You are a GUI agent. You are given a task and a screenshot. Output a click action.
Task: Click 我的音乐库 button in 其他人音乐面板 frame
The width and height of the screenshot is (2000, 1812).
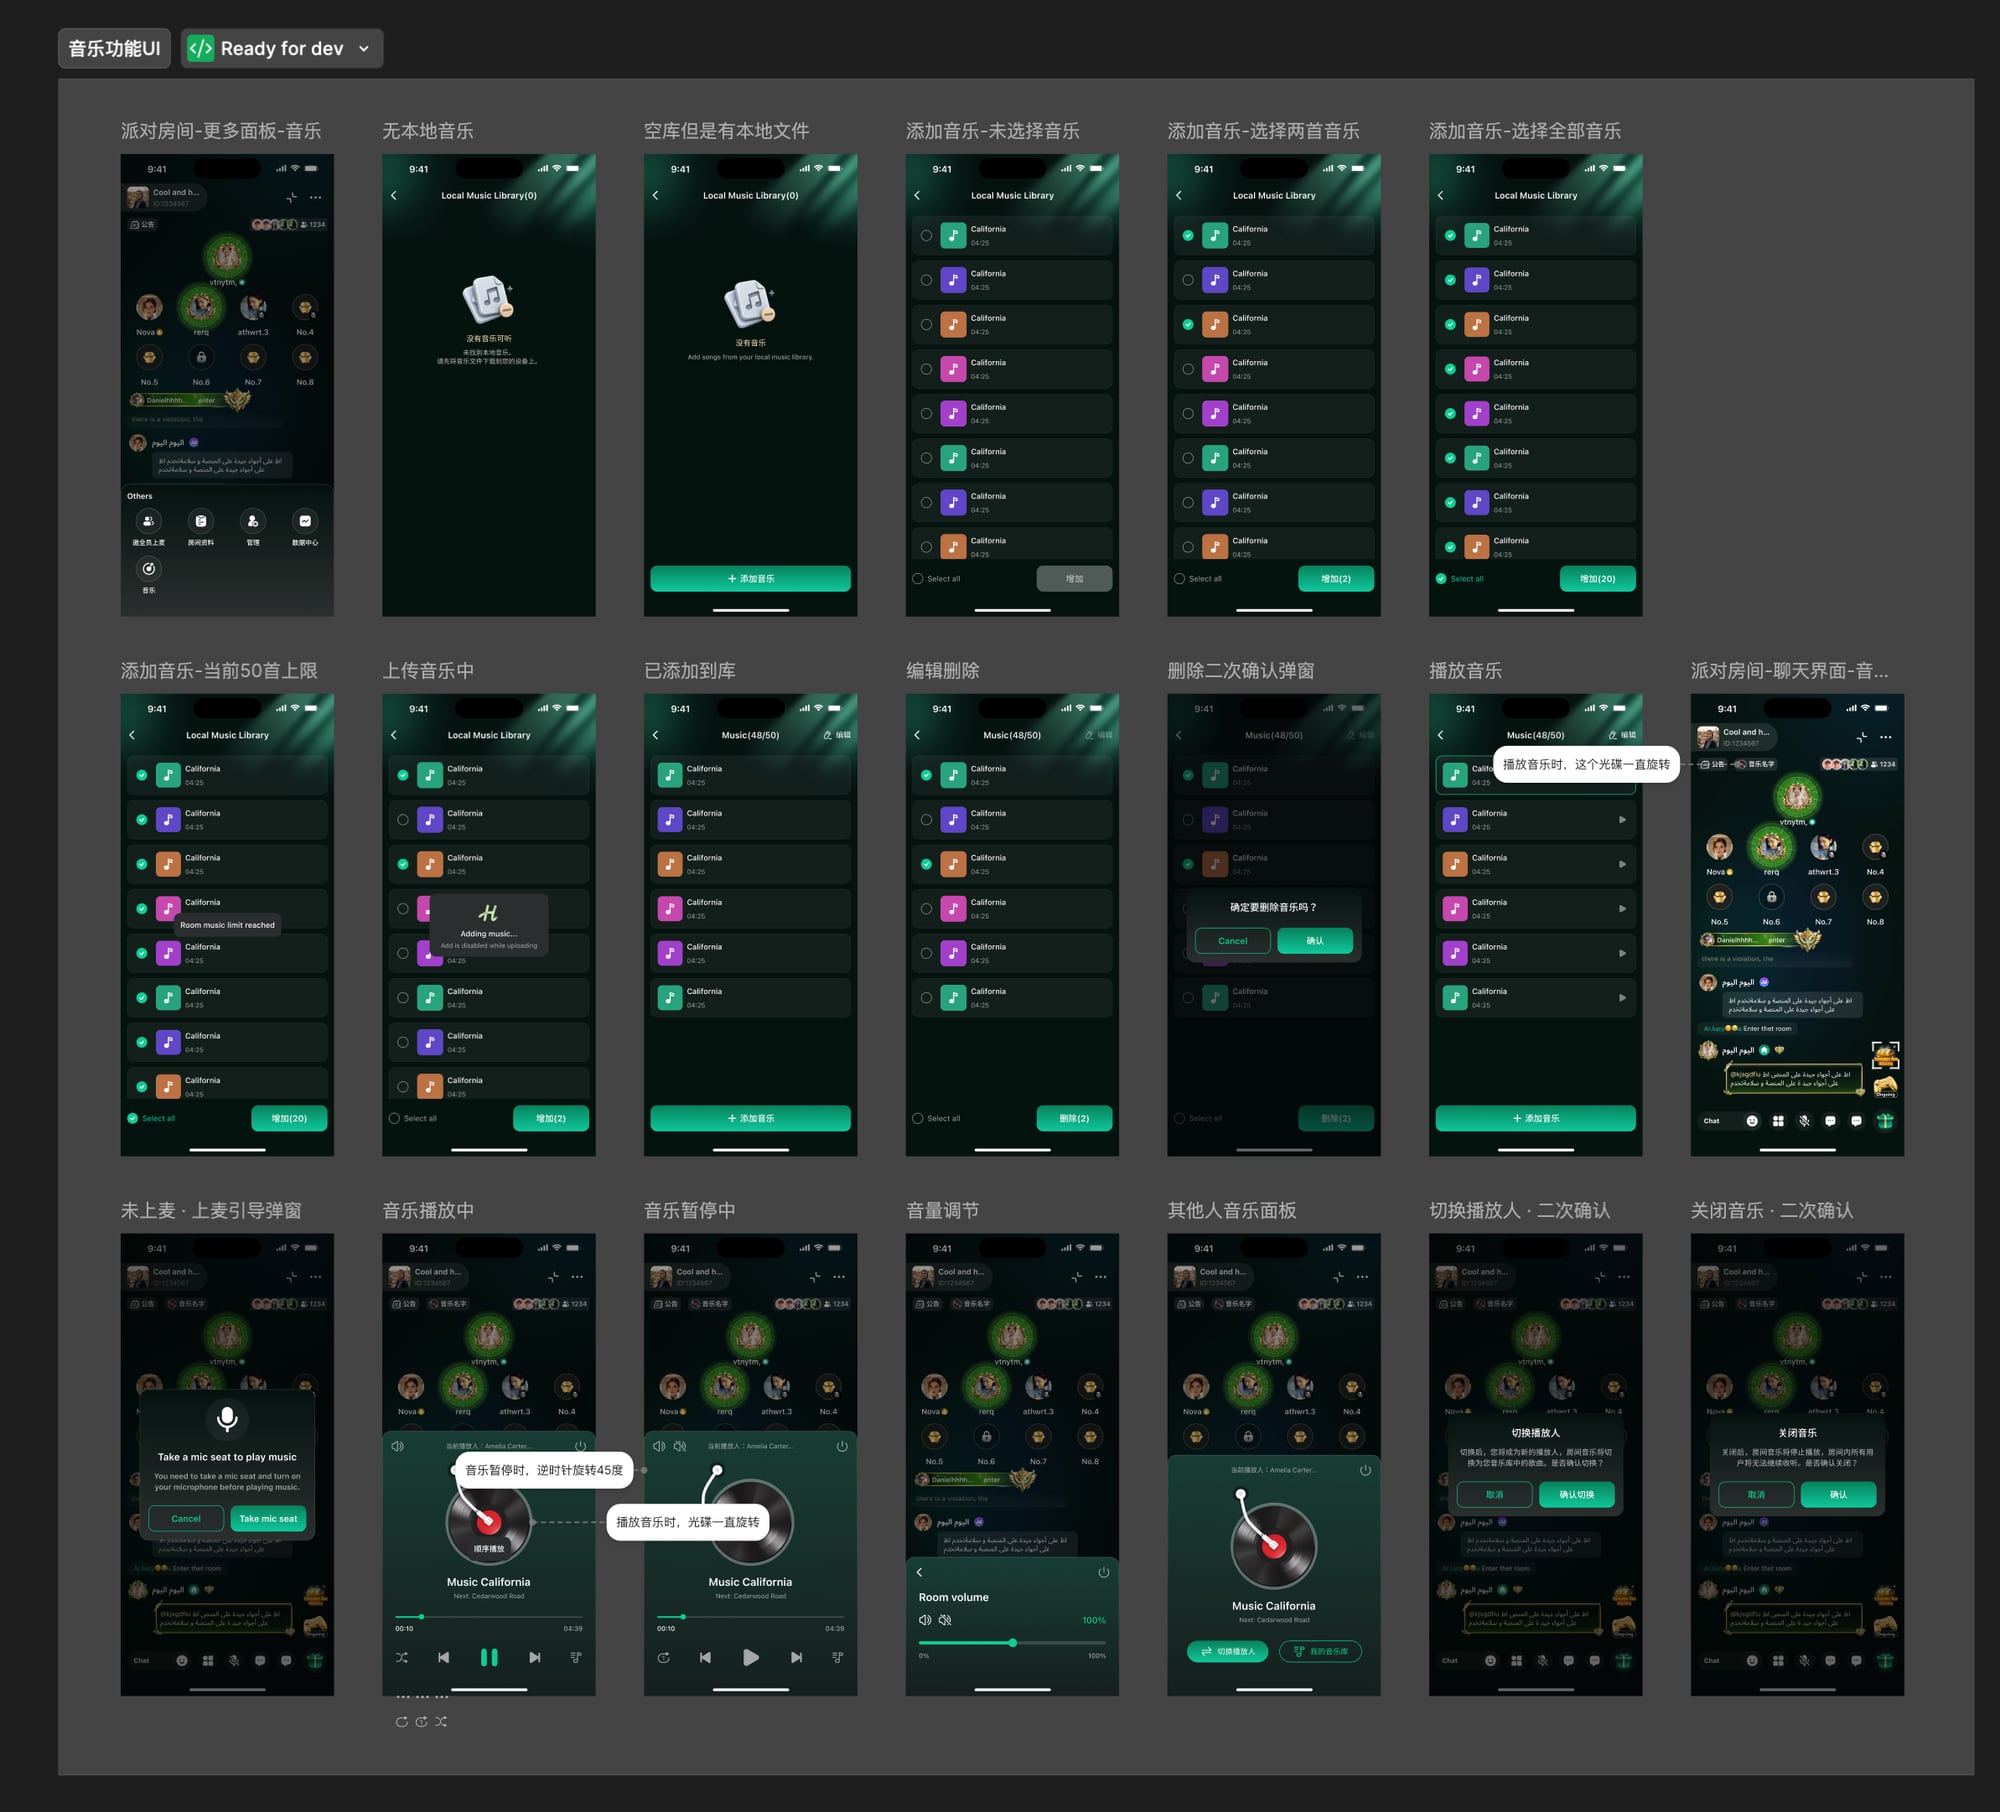[x=1320, y=1651]
